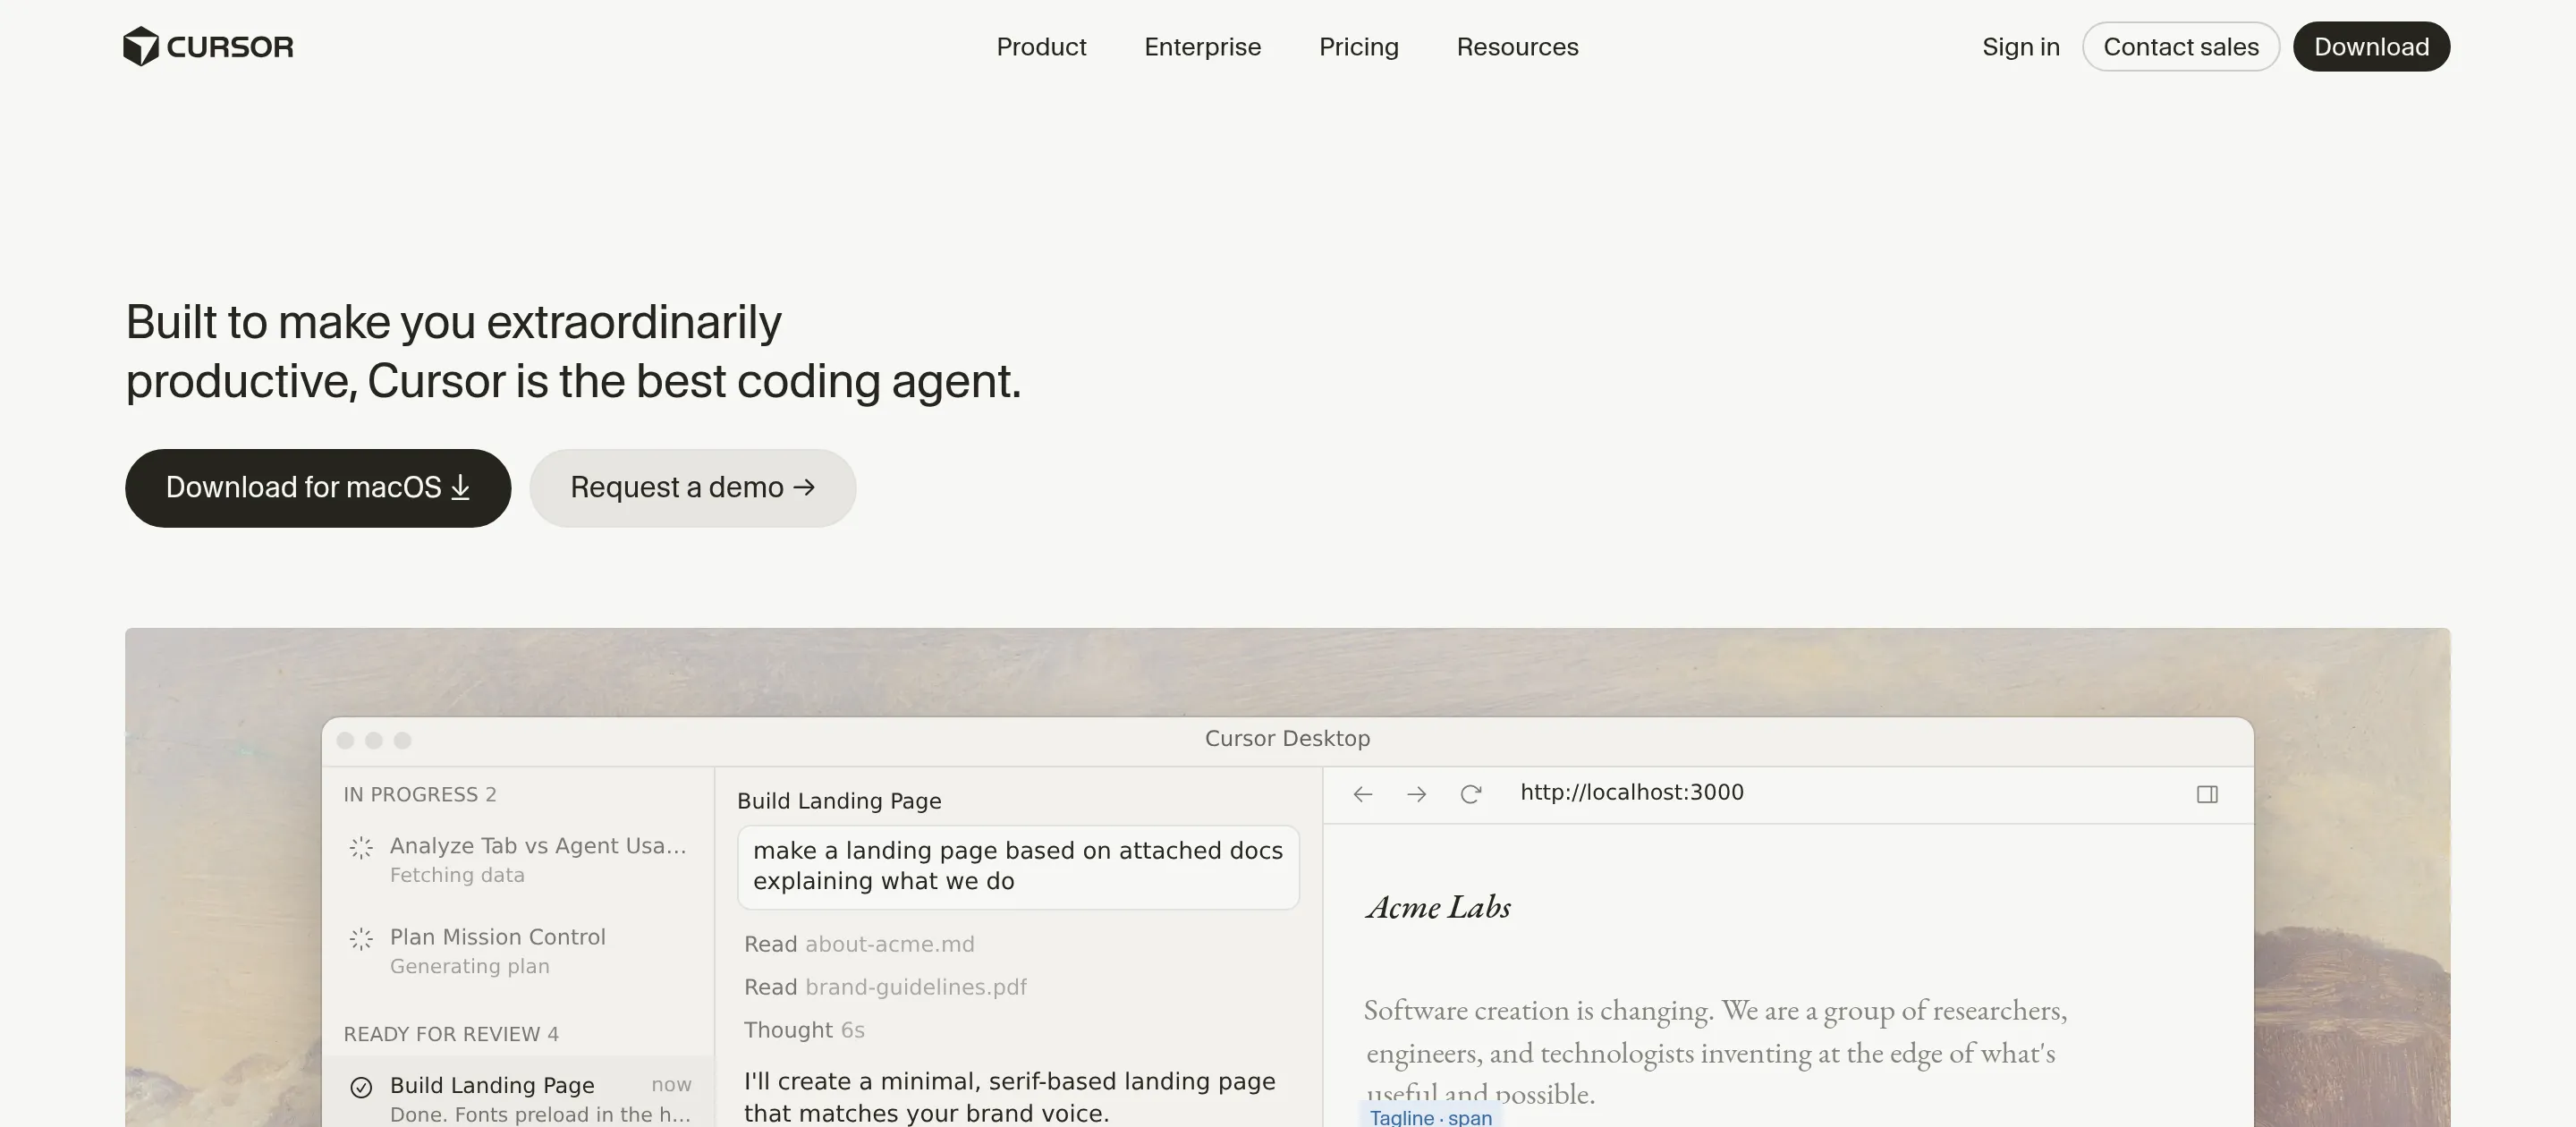This screenshot has height=1127, width=2576.
Task: Click the Tagline span label
Action: pyautogui.click(x=1431, y=1117)
